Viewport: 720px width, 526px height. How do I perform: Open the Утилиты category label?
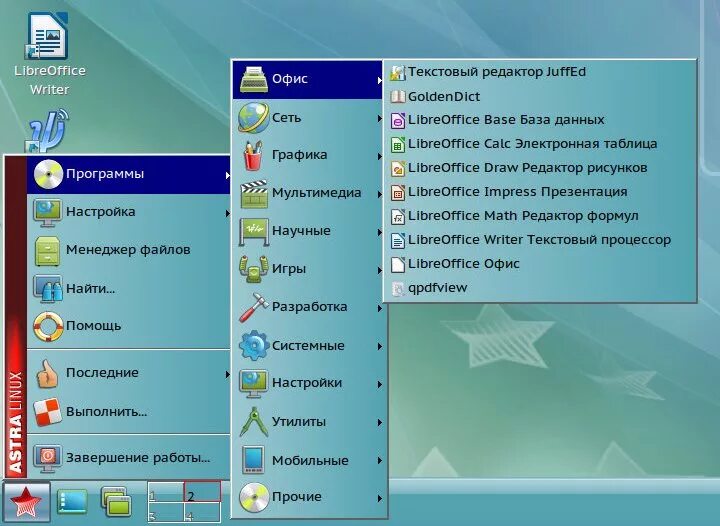click(299, 421)
